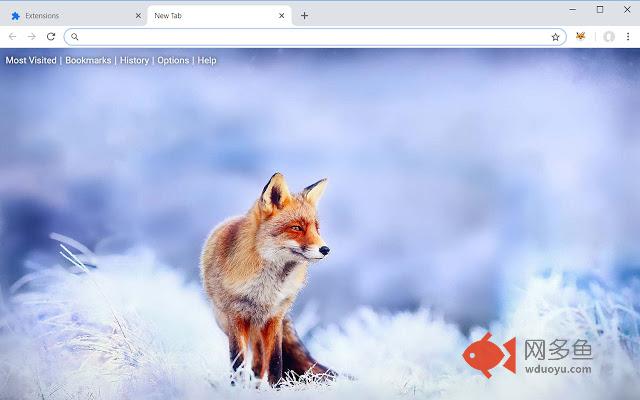The width and height of the screenshot is (640, 400).
Task: Open the user profile avatar
Action: click(609, 37)
